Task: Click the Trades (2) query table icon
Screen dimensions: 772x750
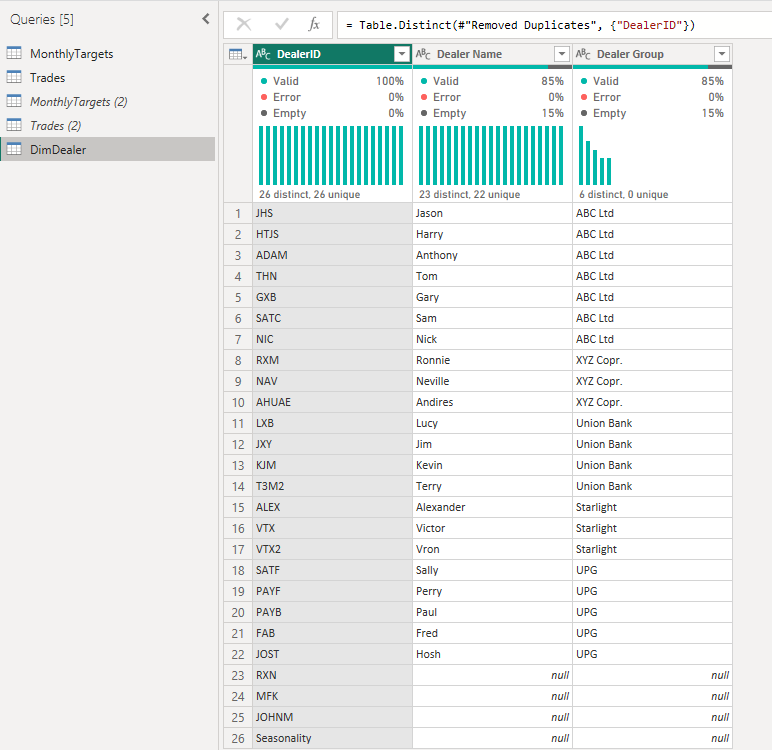Action: (14, 126)
